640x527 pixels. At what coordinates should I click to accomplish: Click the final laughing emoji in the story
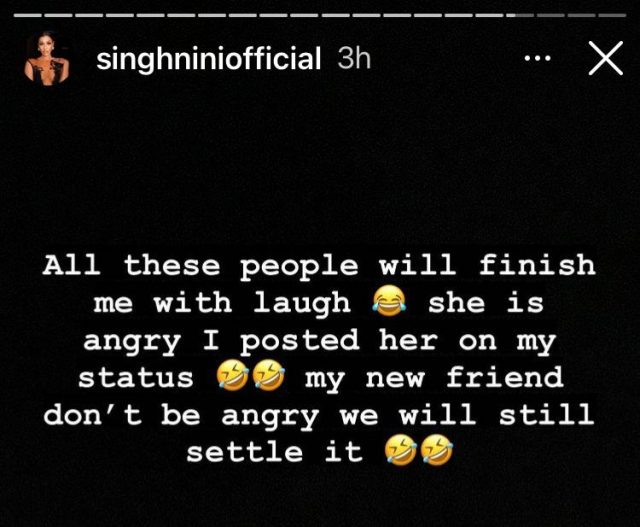pos(435,452)
